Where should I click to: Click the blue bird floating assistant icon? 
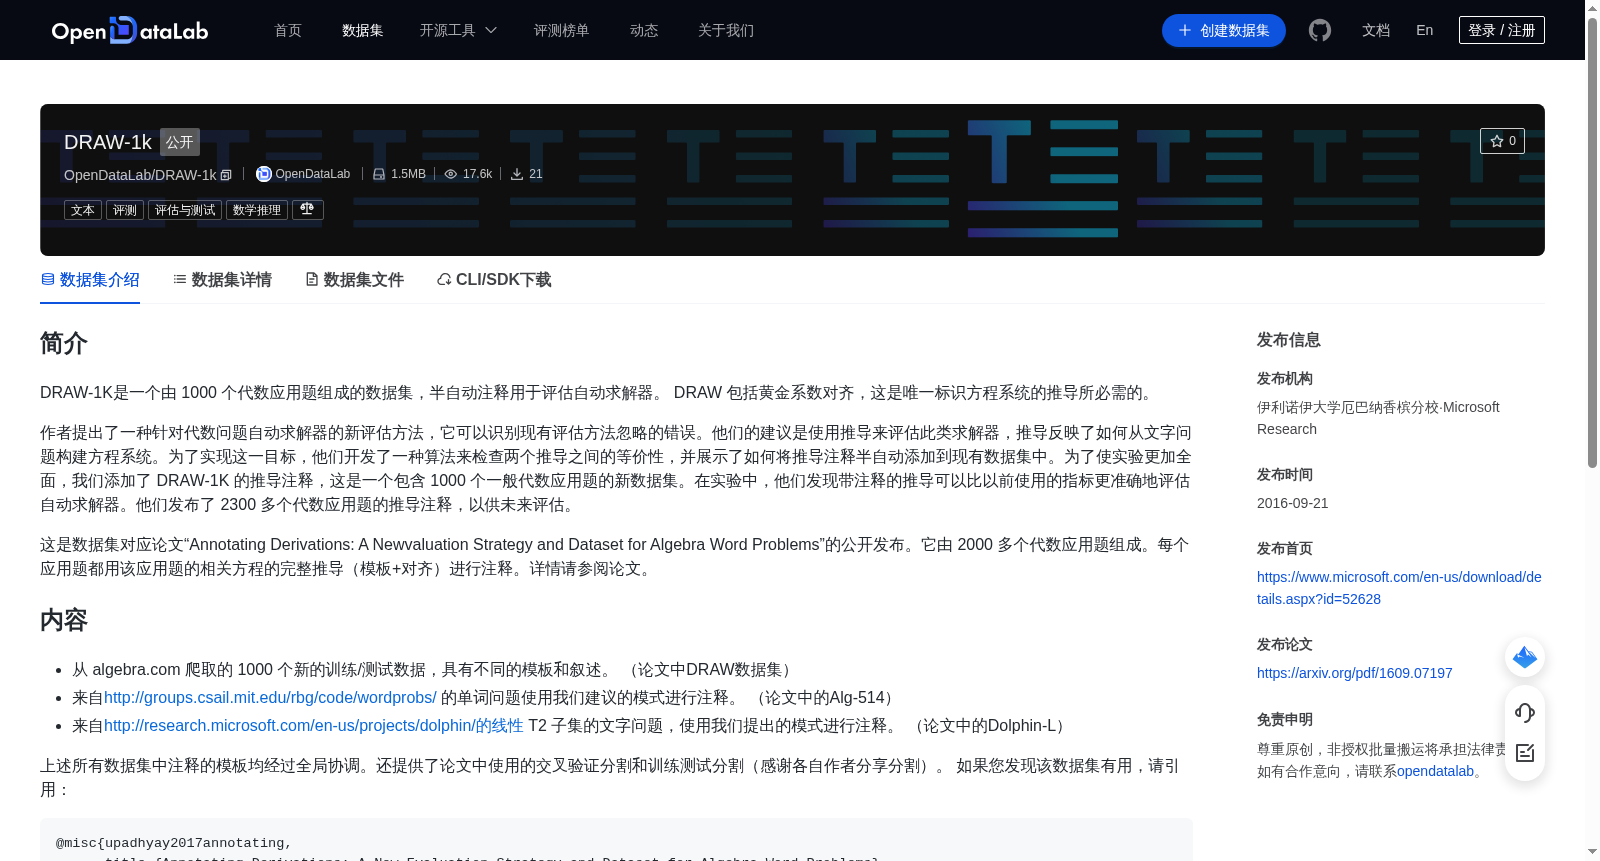pos(1525,657)
